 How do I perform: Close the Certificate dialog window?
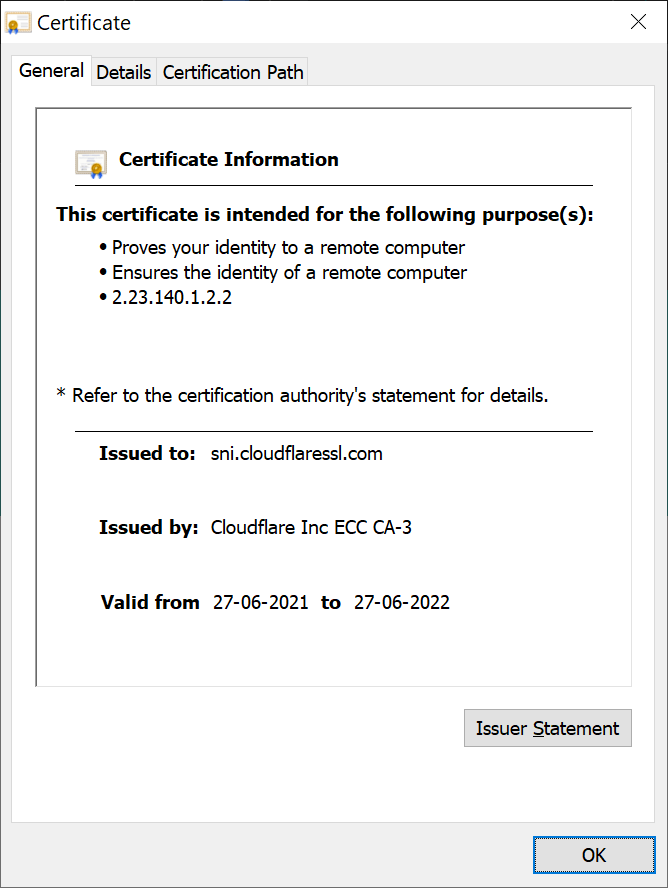pos(638,21)
